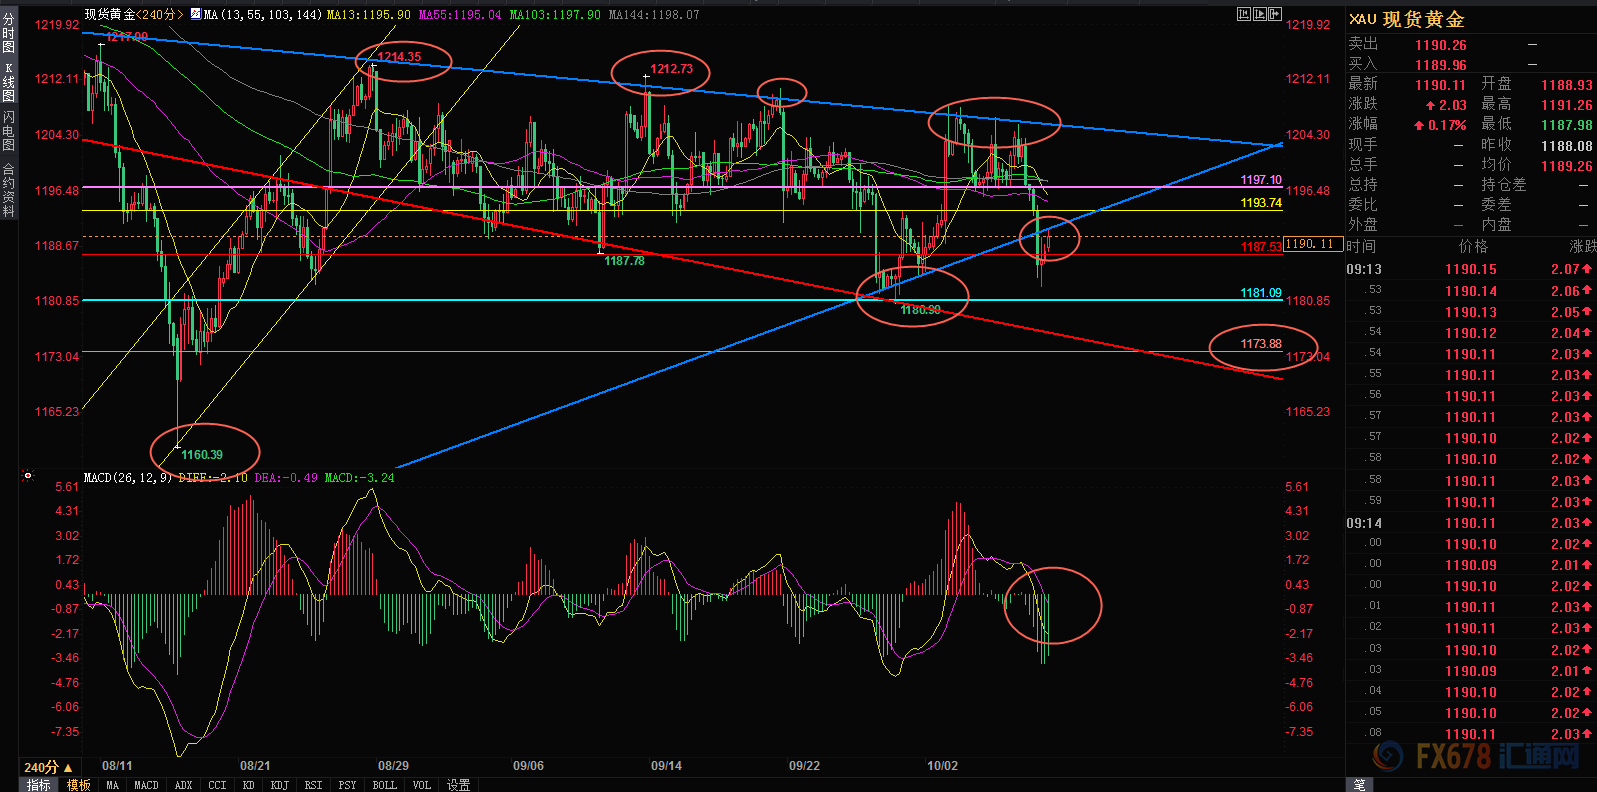Viewport: 1597px width, 792px height.
Task: Click the third chart panel arrow icon
Action: pyautogui.click(x=1275, y=14)
